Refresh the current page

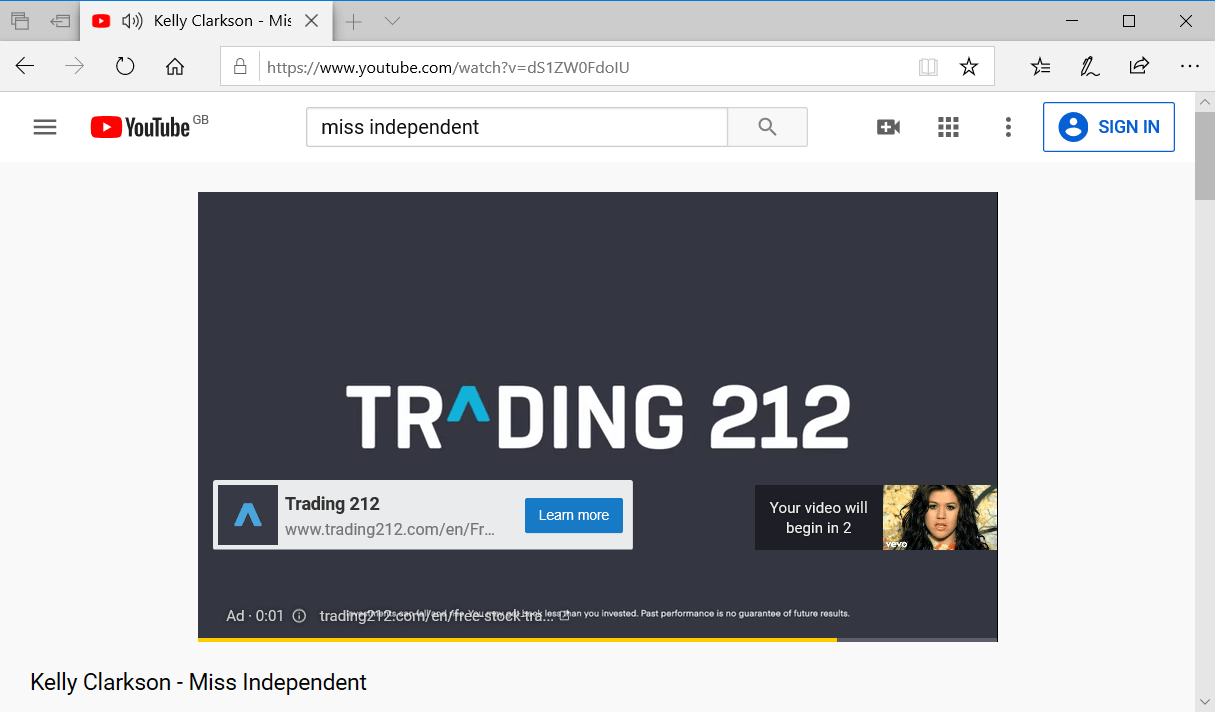(125, 66)
